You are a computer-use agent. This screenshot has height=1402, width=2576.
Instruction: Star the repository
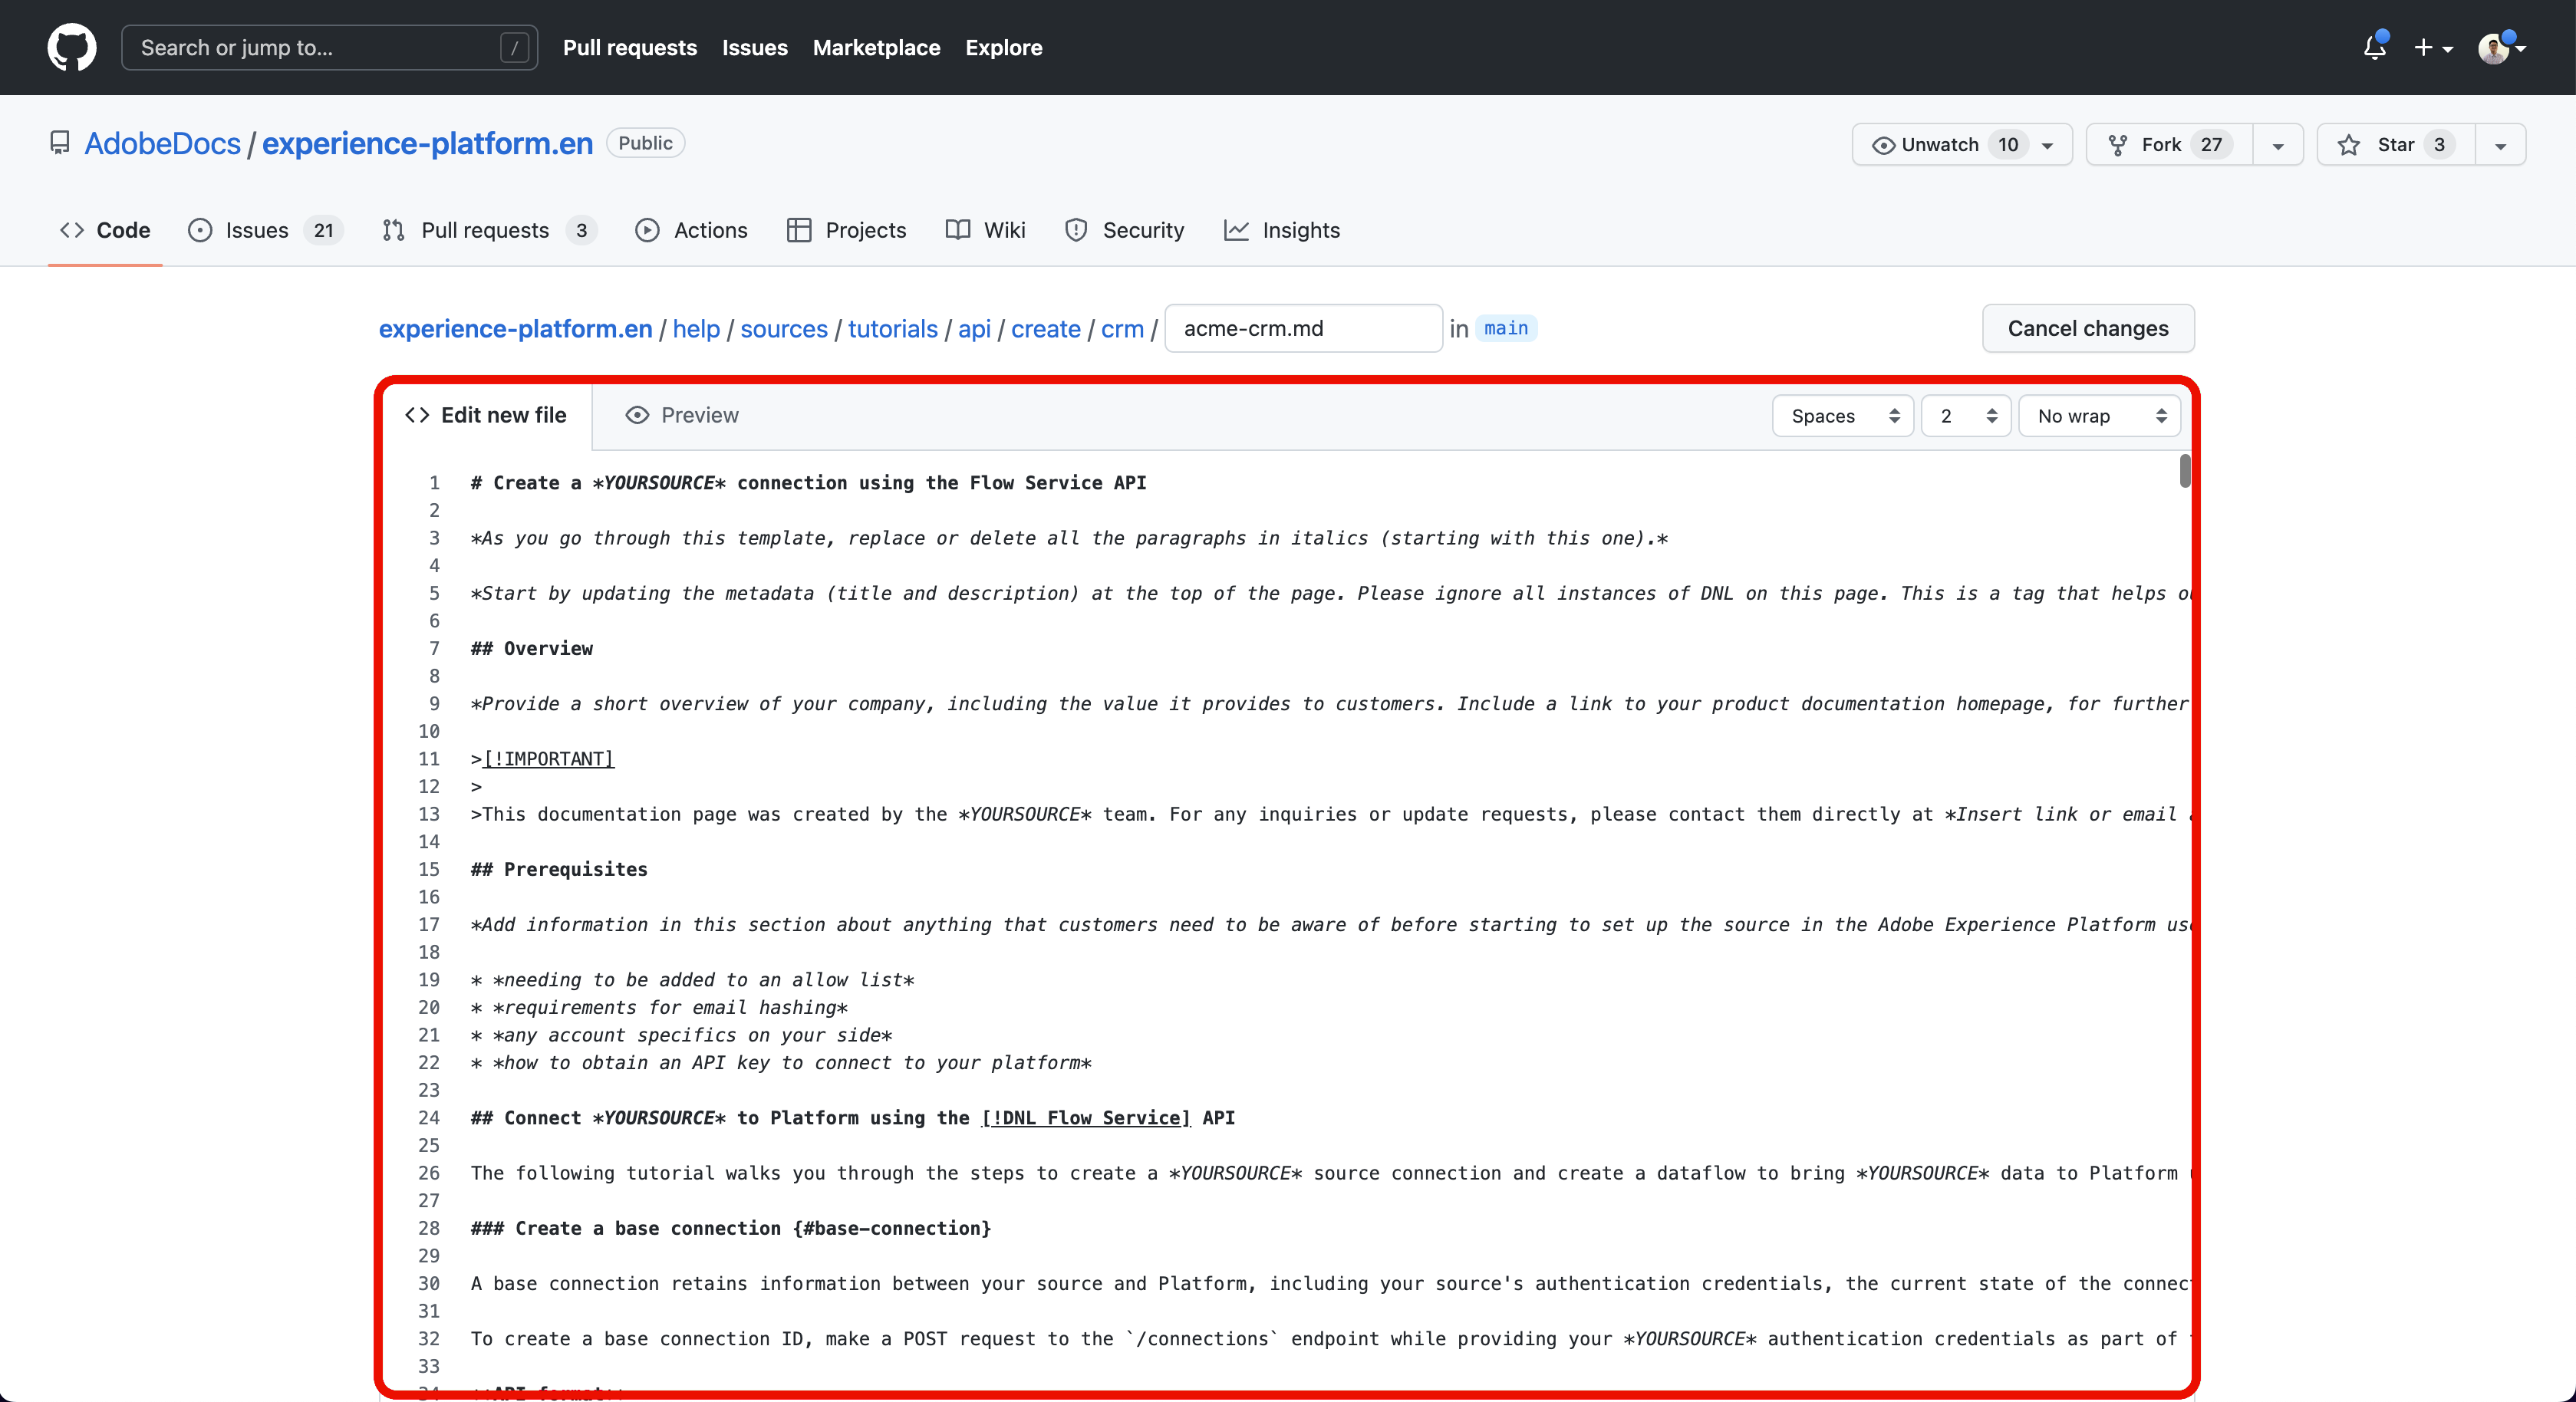[2395, 144]
